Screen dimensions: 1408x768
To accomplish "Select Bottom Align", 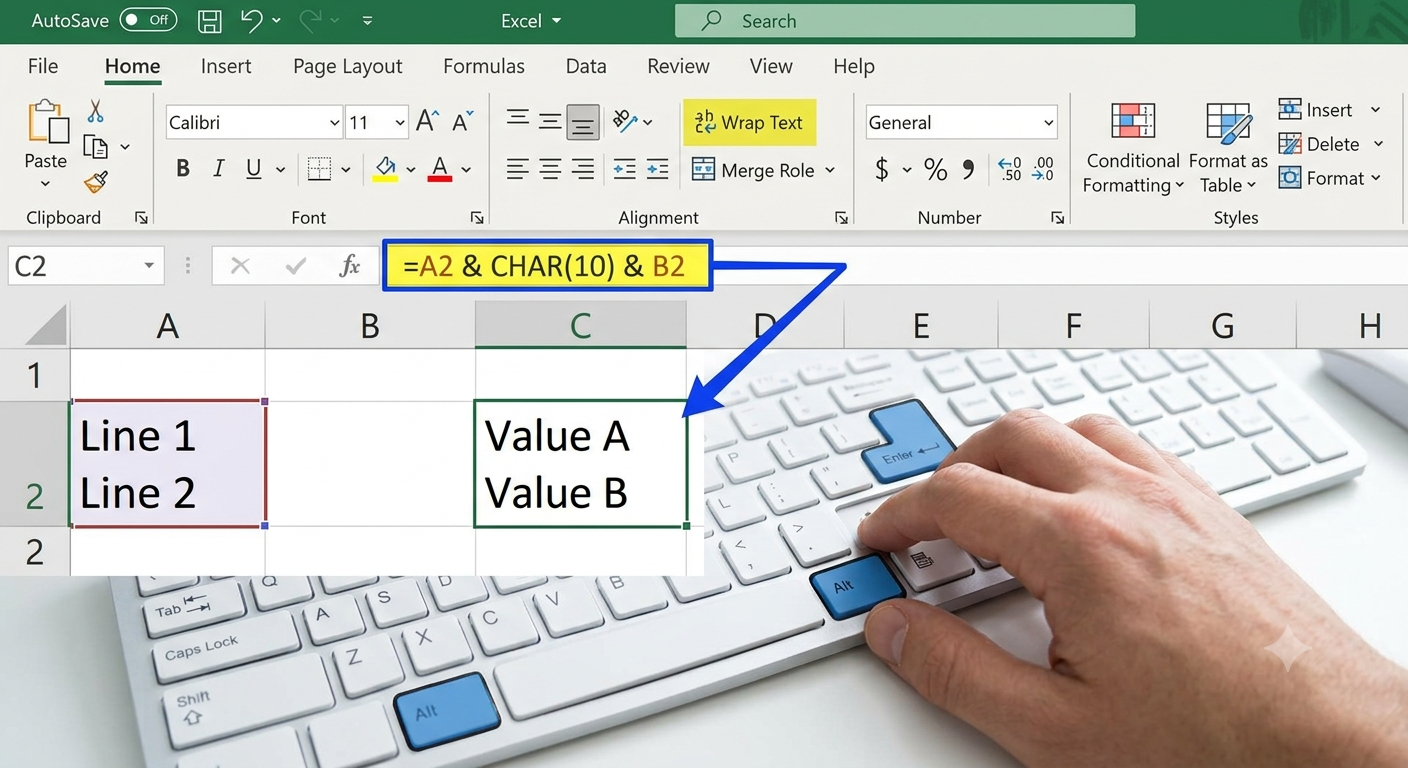I will point(583,122).
